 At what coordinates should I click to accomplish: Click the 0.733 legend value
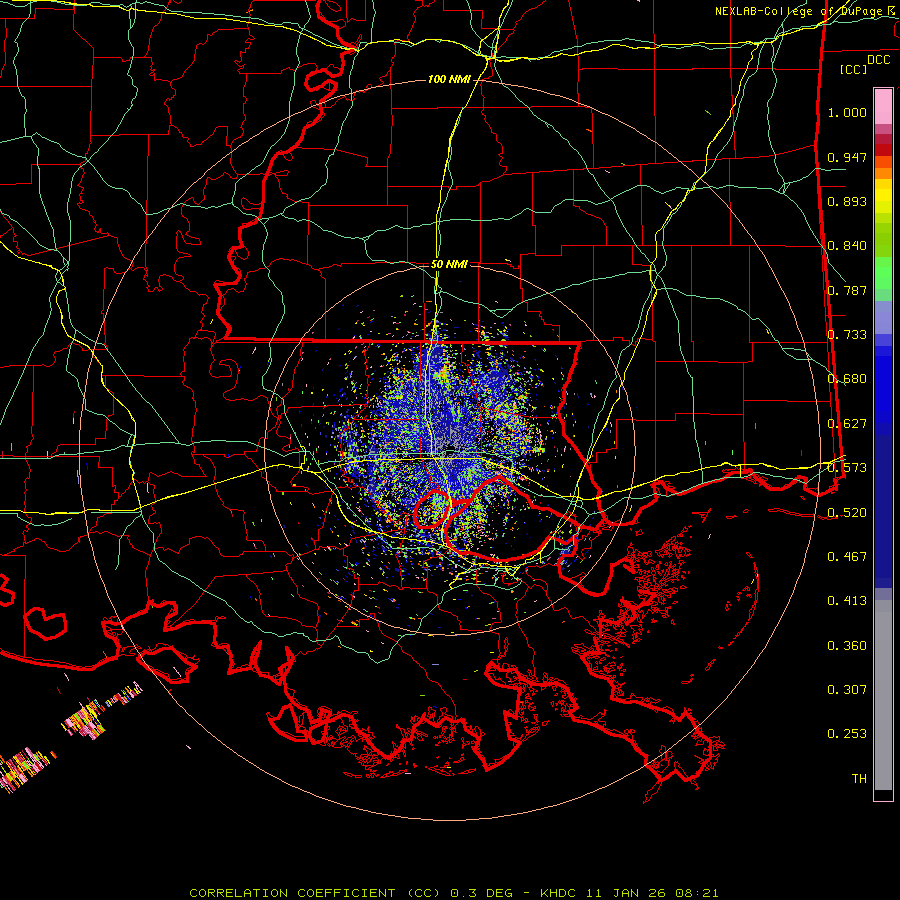[847, 335]
